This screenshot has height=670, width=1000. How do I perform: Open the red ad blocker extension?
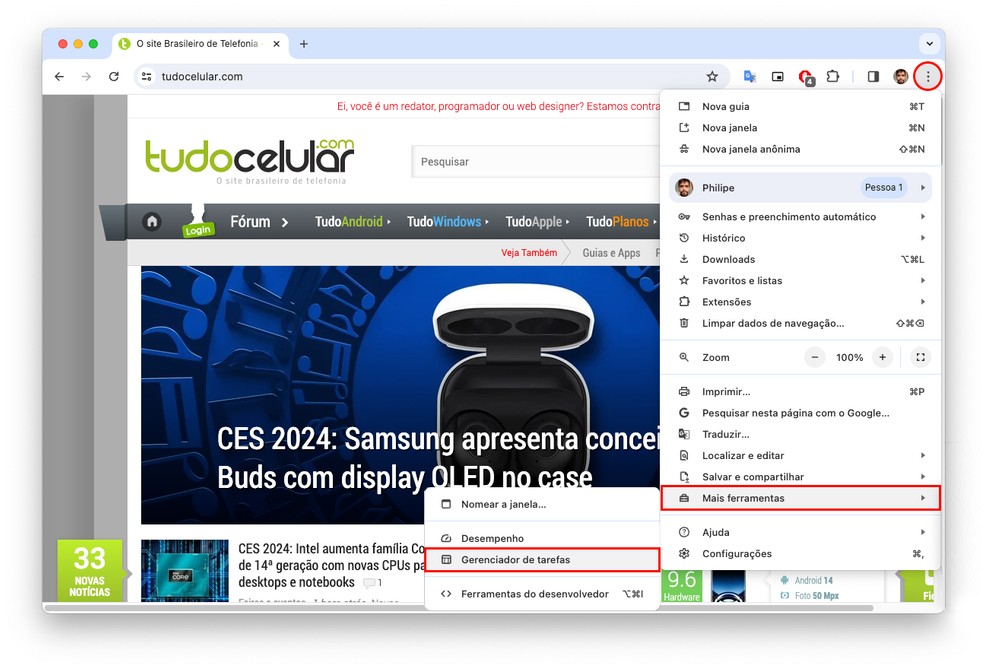pyautogui.click(x=805, y=77)
